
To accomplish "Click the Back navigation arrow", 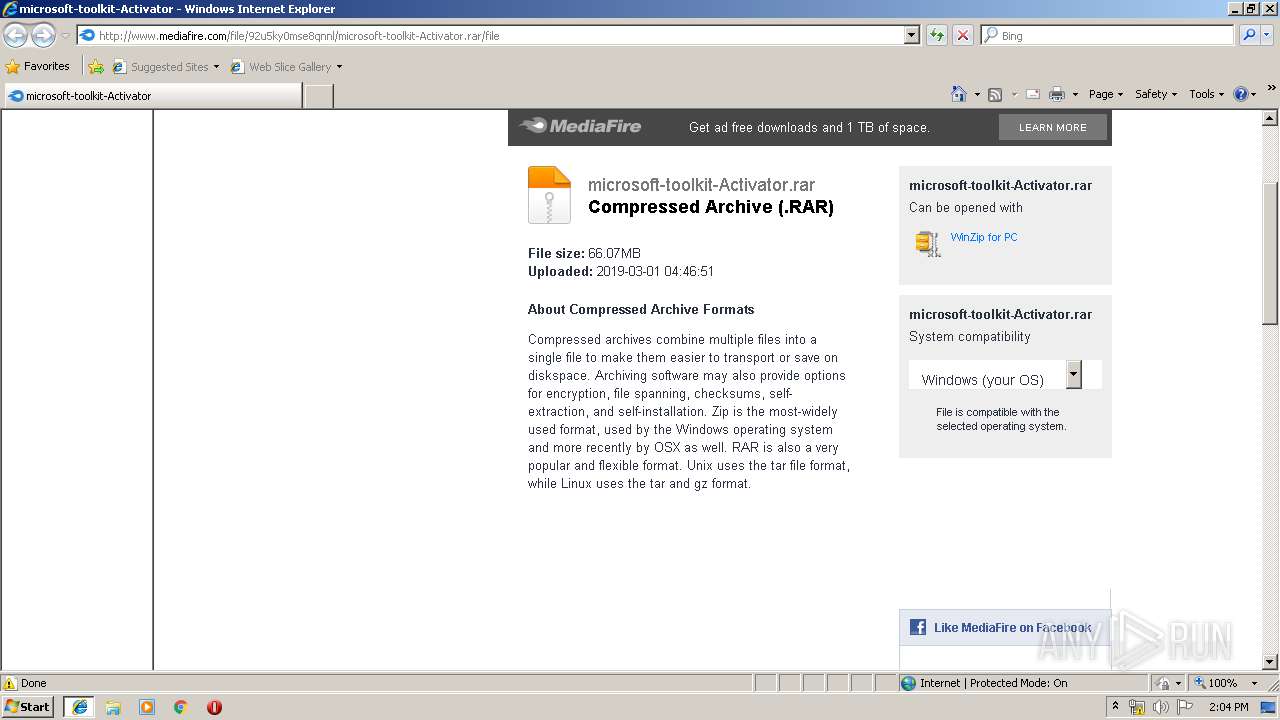I will [x=16, y=36].
